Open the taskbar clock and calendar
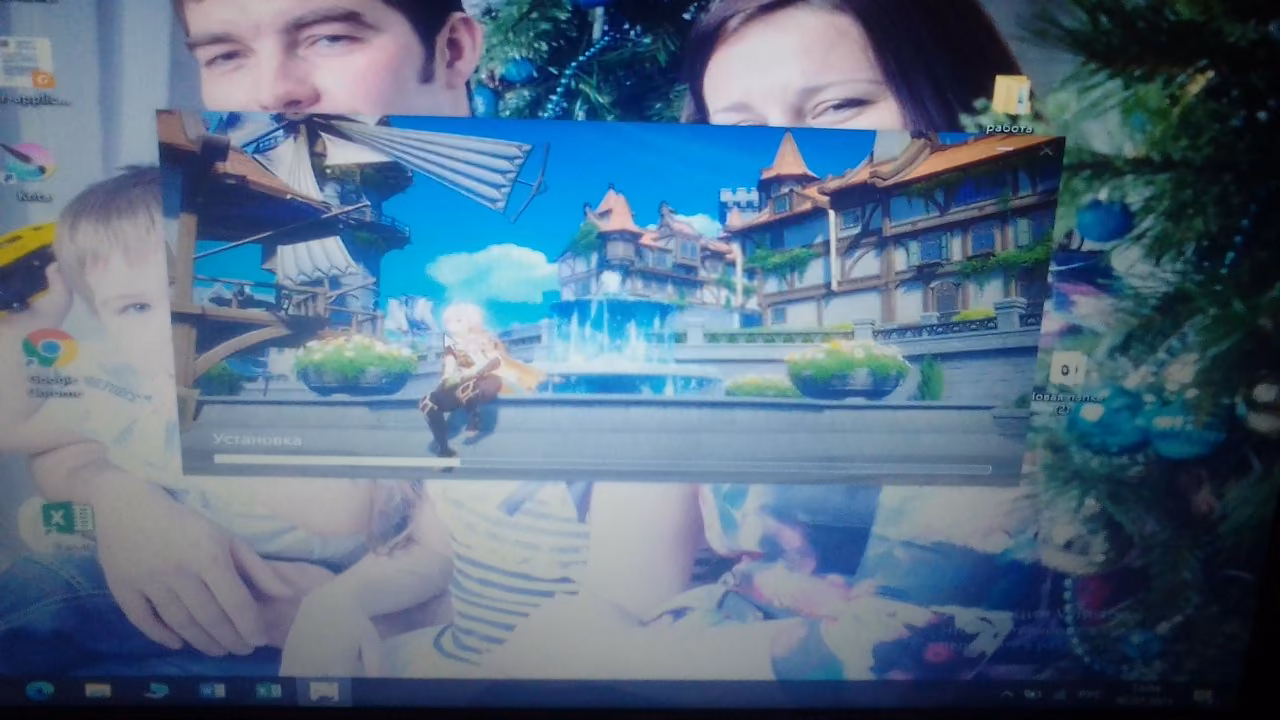The image size is (1280, 720). click(1147, 696)
